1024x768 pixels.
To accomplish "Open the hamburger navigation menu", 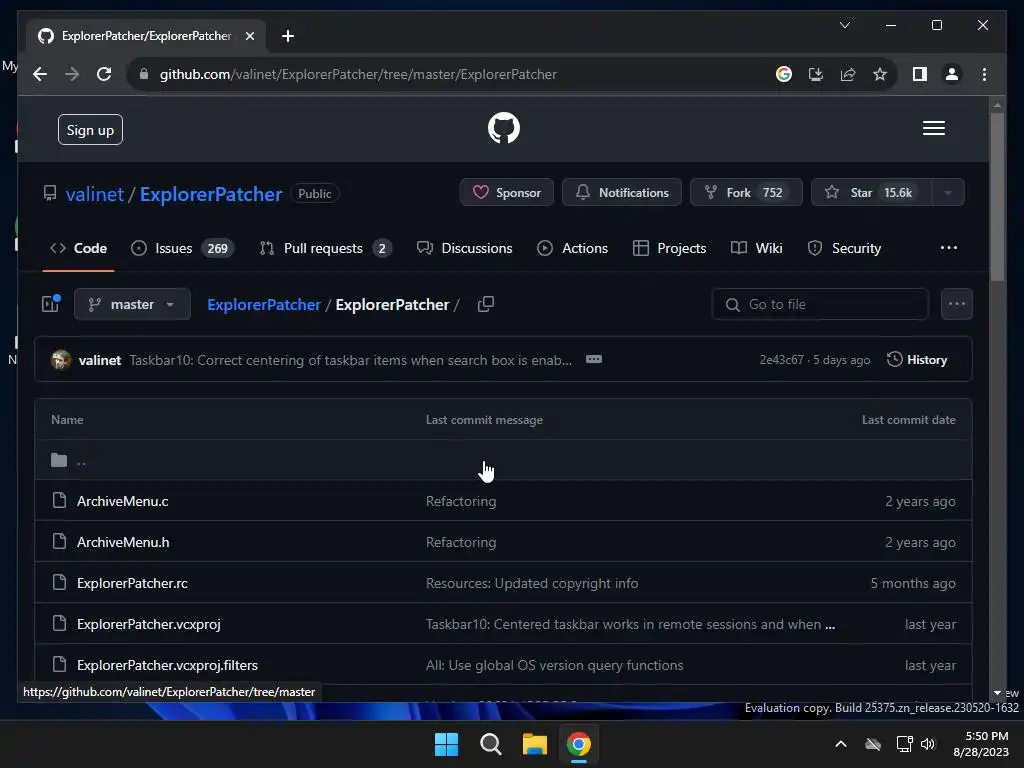I will (934, 128).
